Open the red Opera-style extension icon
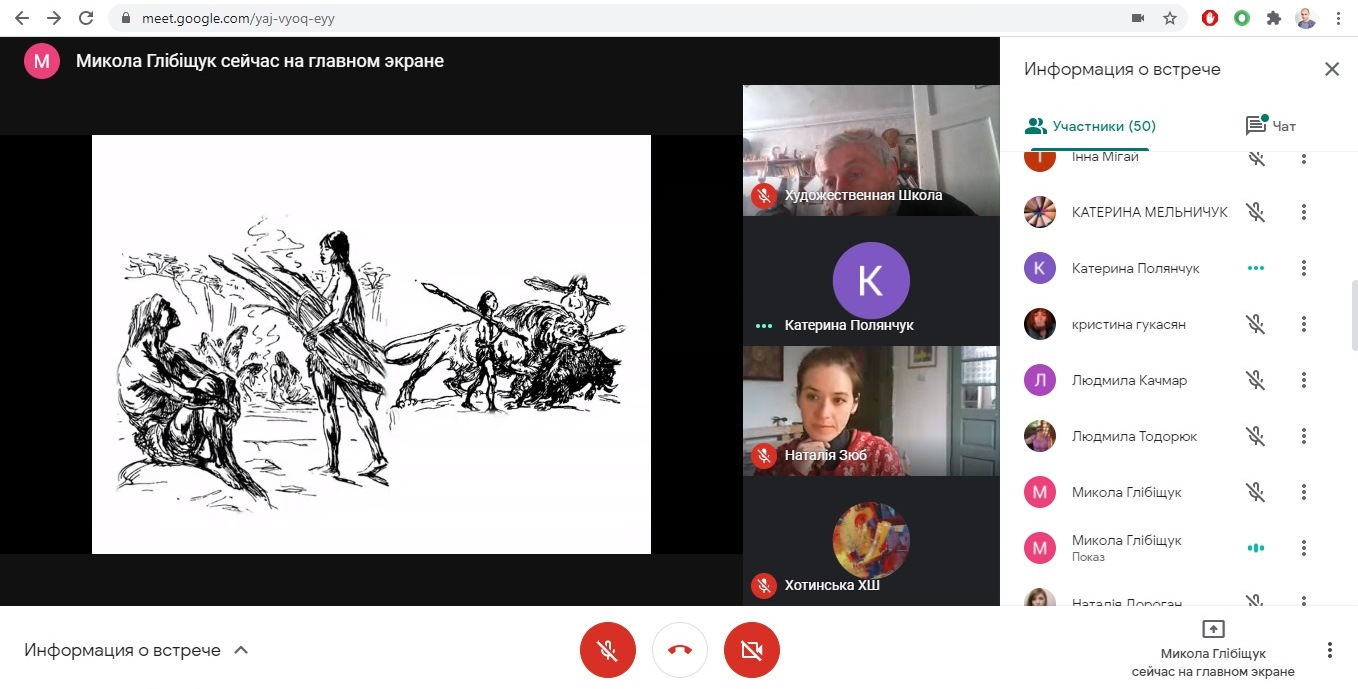 pos(1210,18)
